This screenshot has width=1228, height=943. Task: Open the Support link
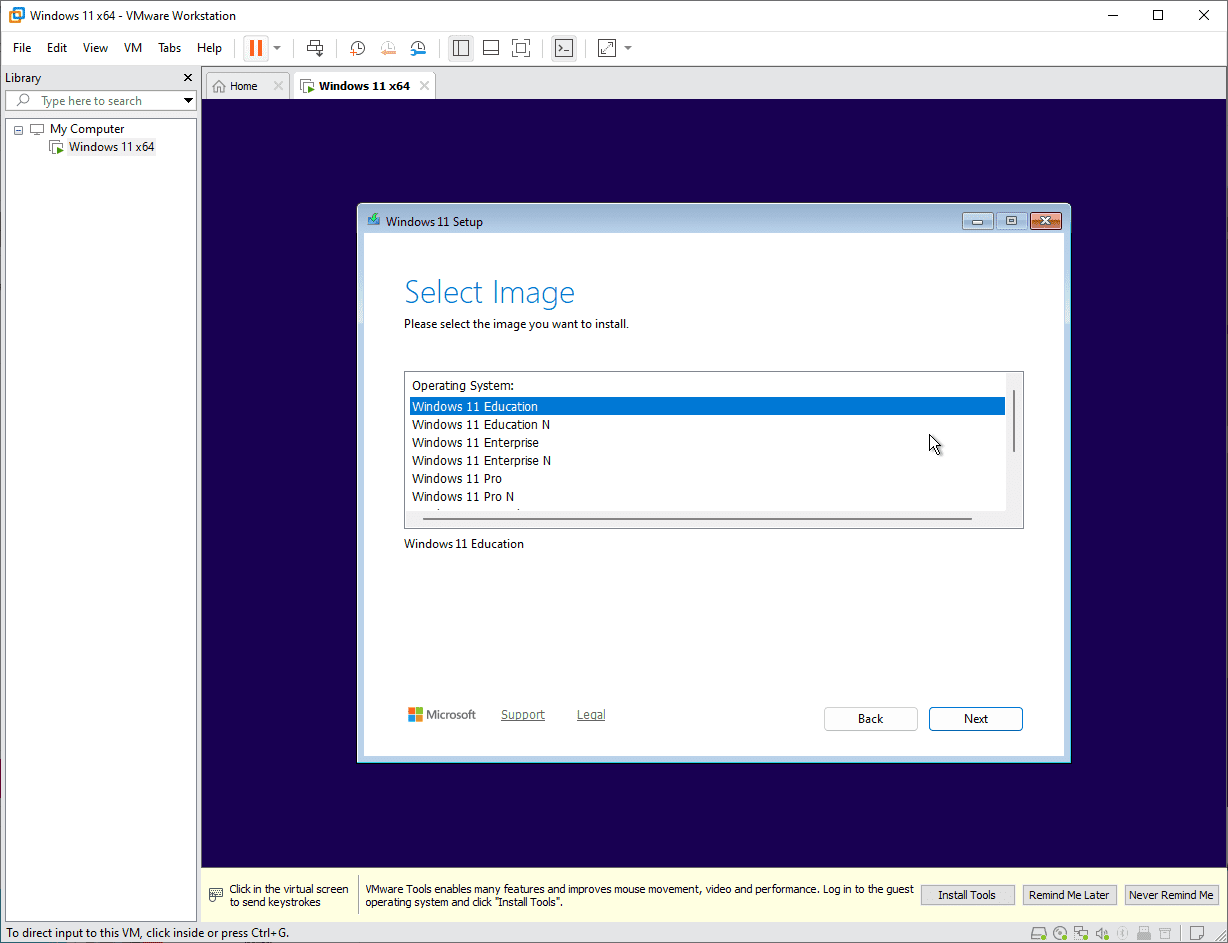coord(523,715)
